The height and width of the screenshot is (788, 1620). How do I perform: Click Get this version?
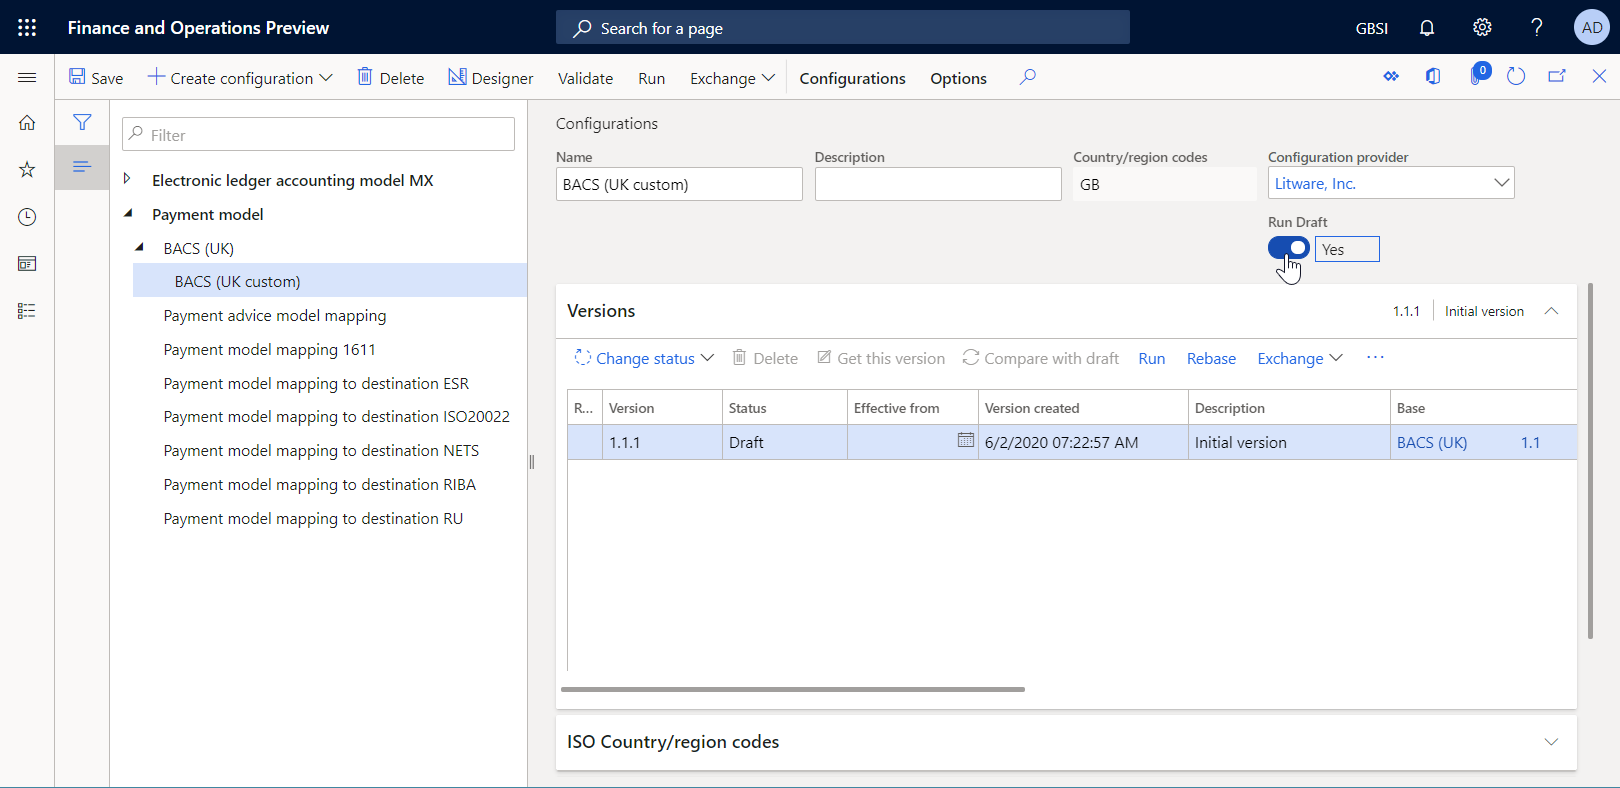click(881, 358)
